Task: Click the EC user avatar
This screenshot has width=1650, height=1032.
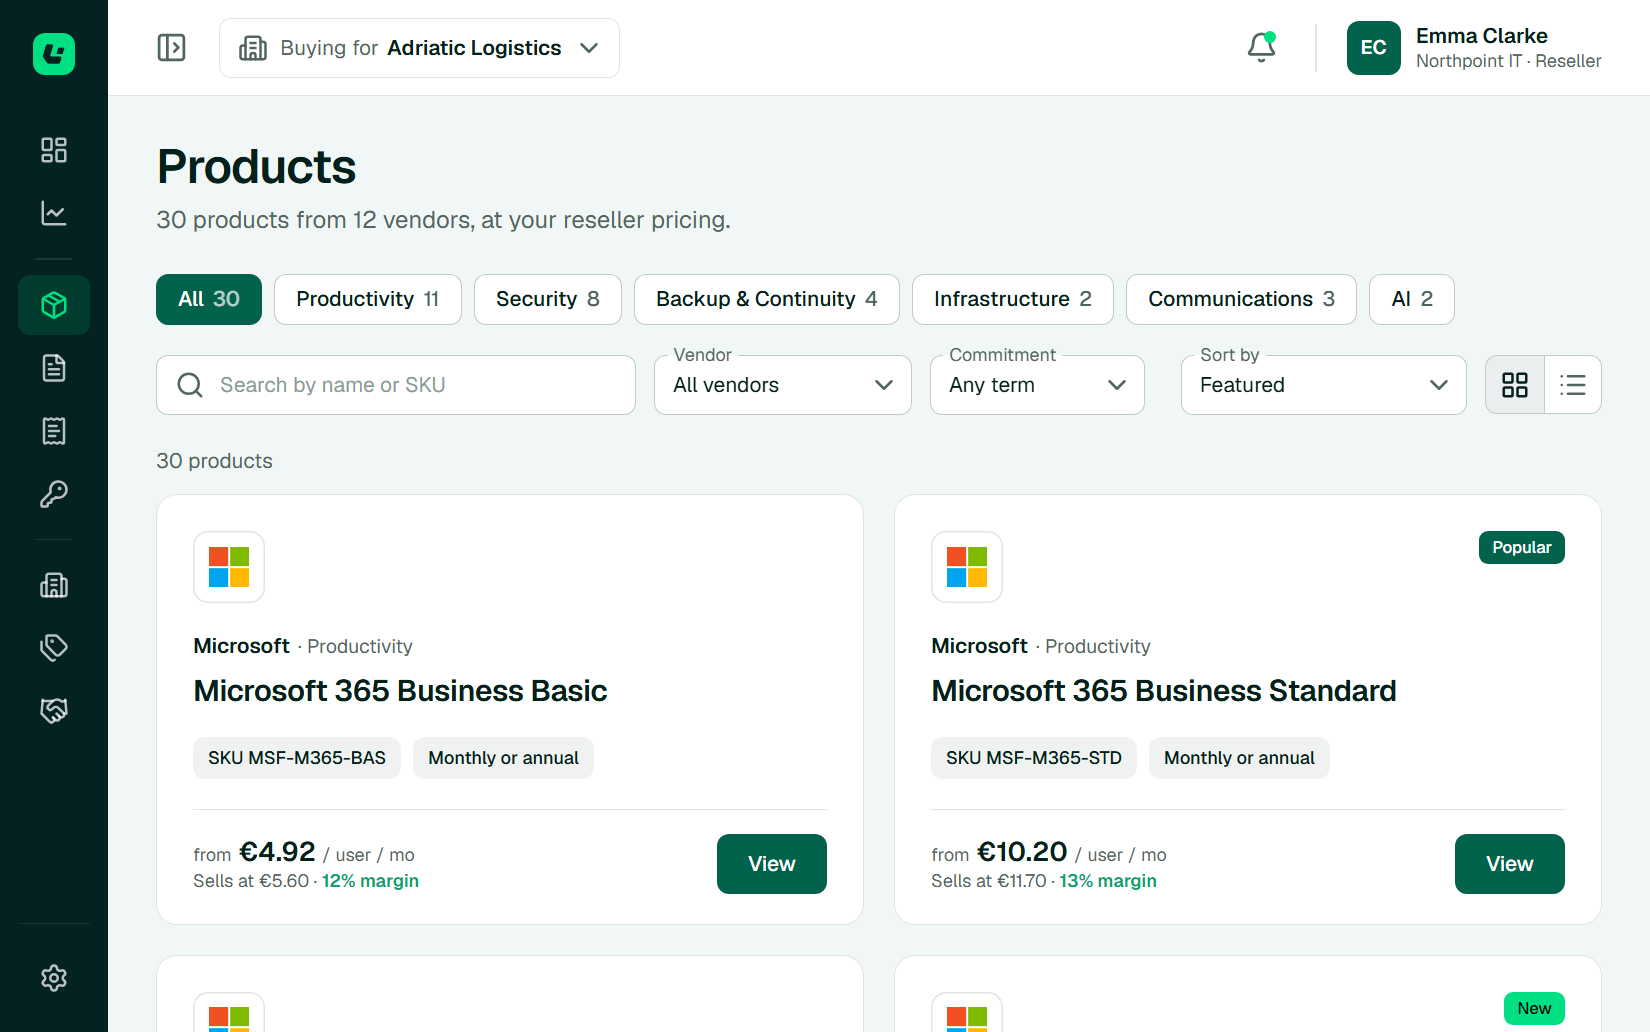Action: 1374,48
